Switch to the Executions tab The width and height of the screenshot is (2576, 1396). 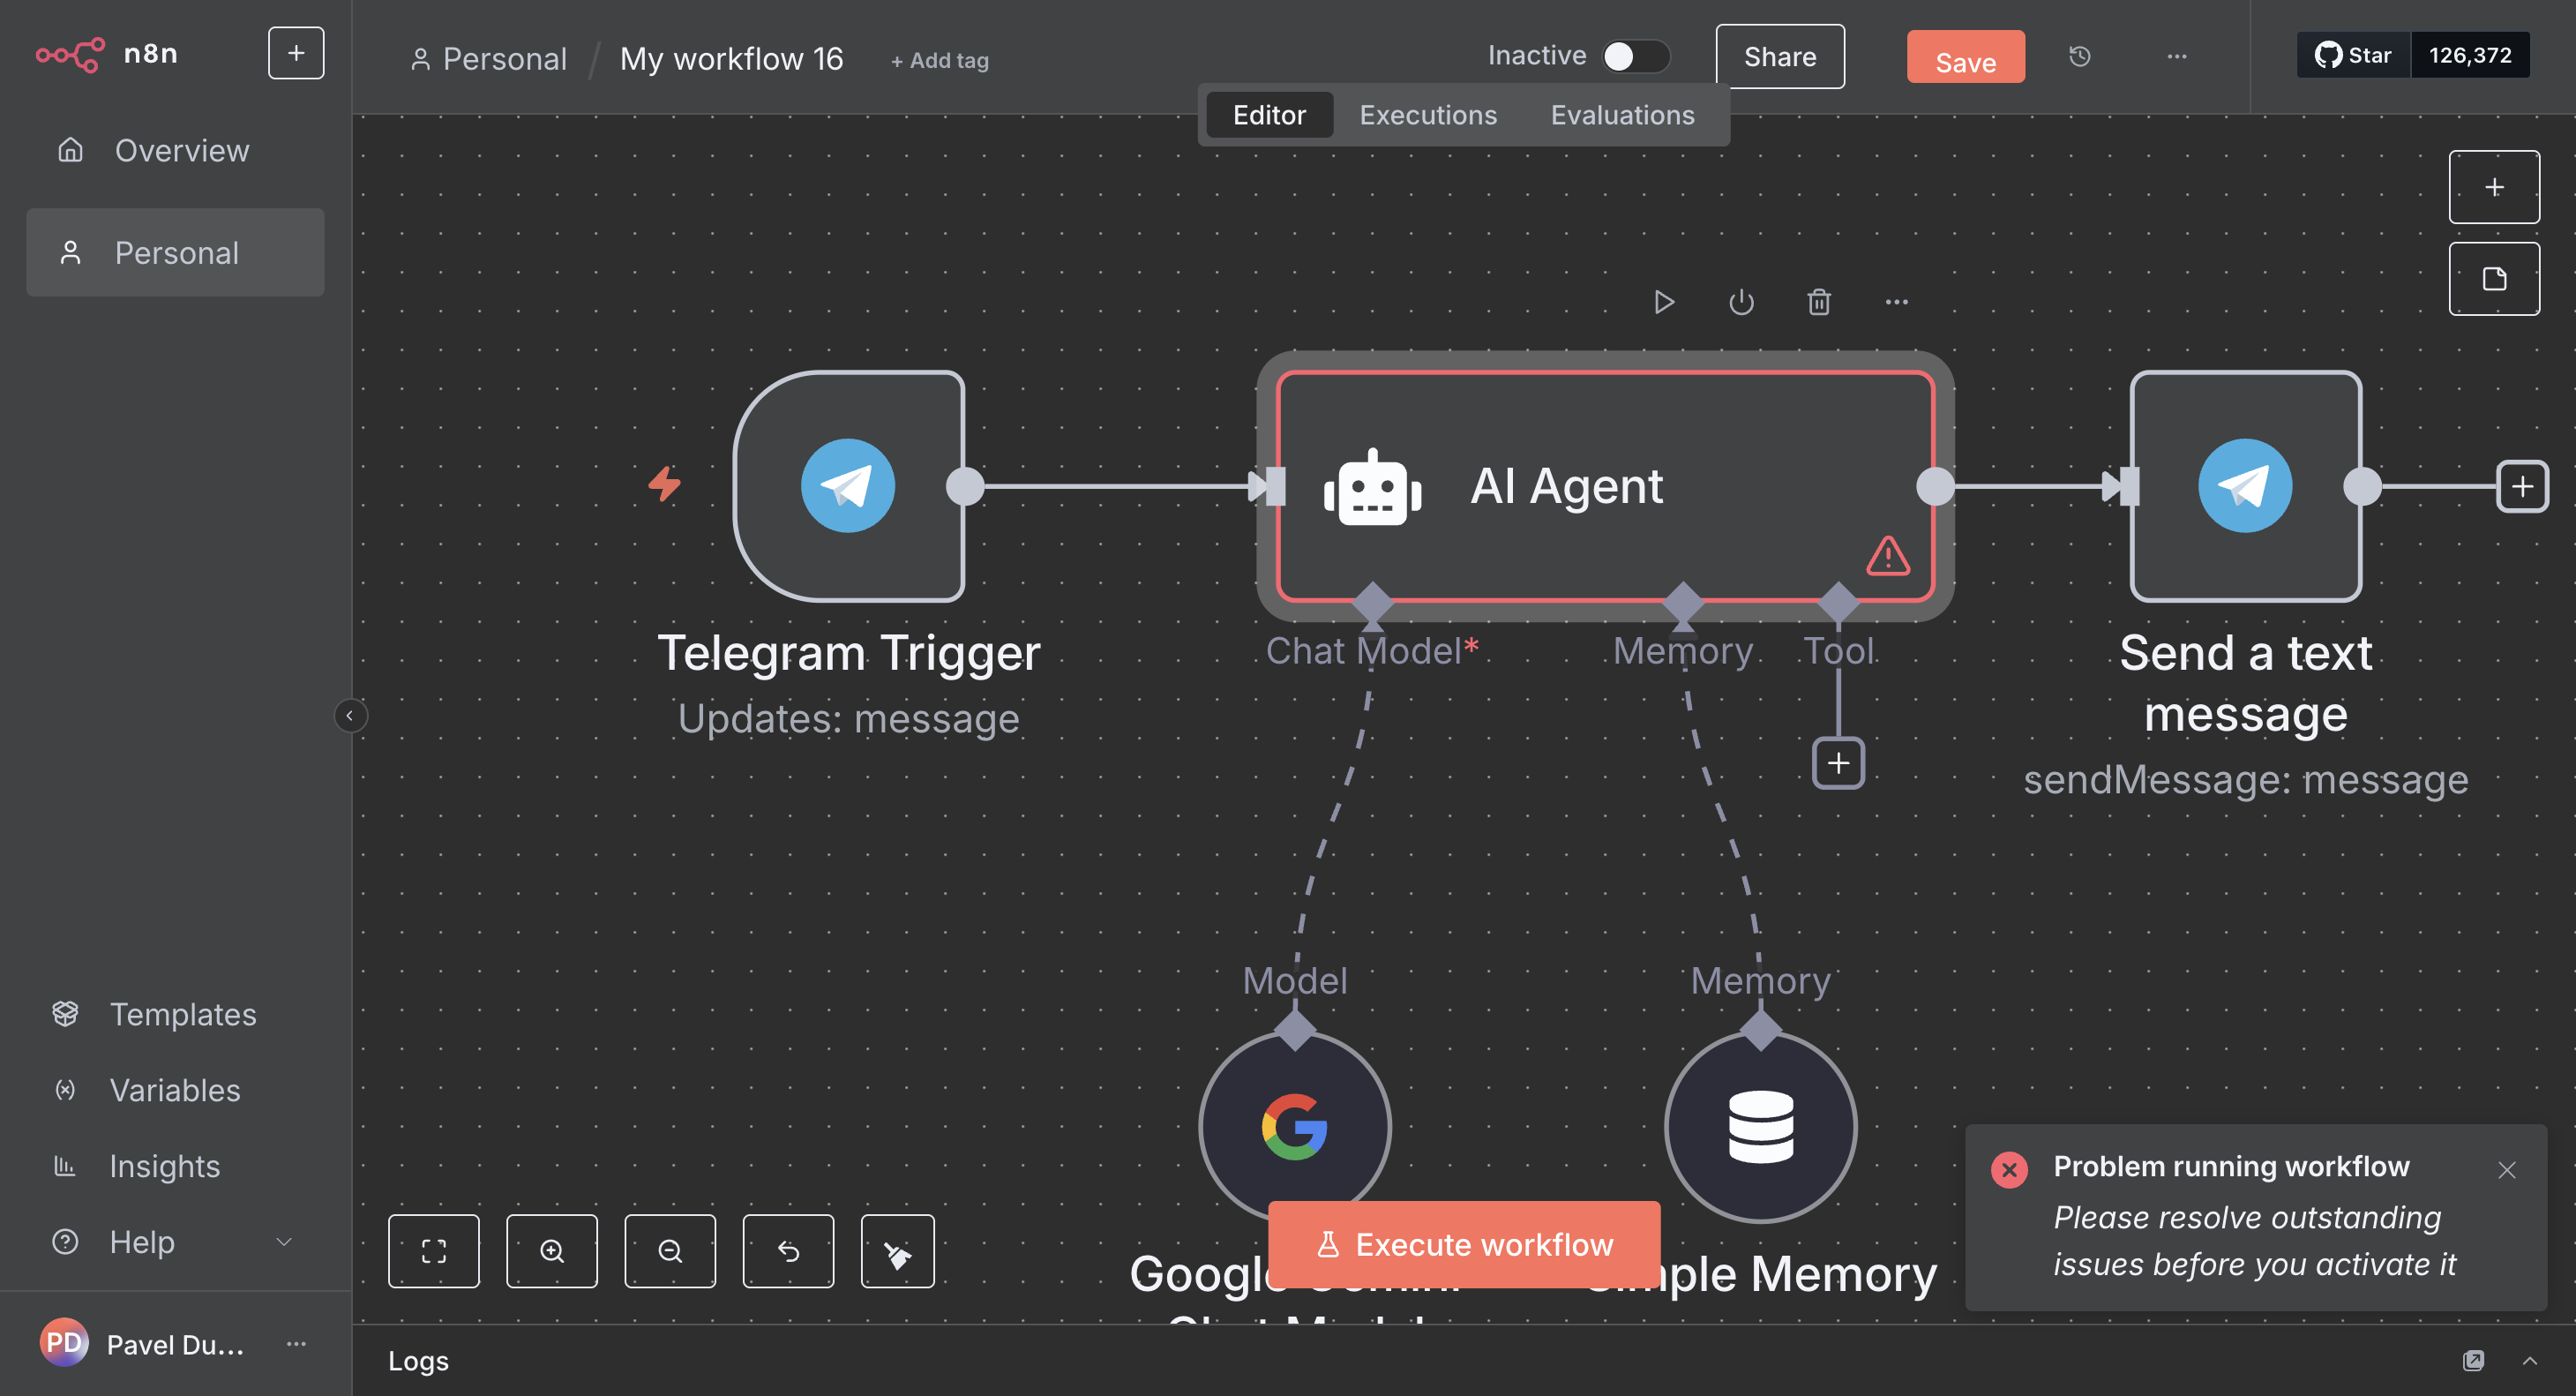pos(1427,115)
